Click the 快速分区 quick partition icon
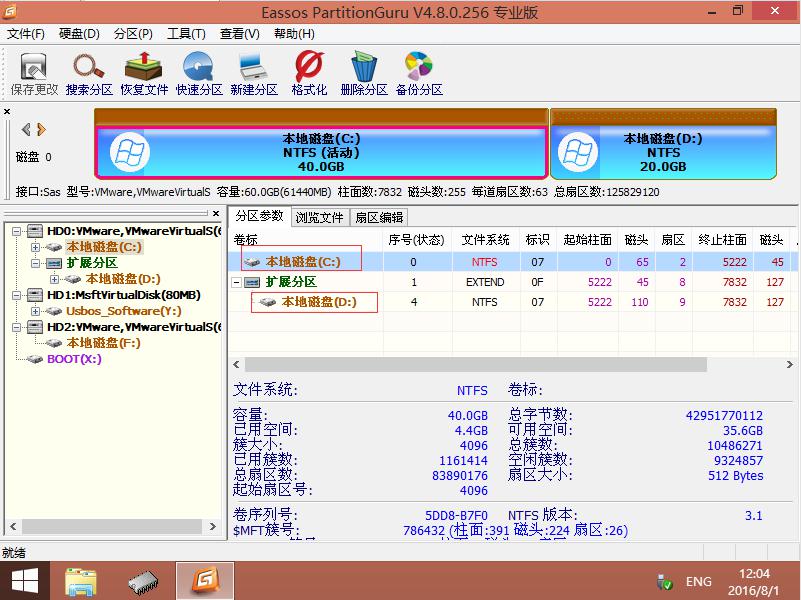Image resolution: width=801 pixels, height=600 pixels. coord(199,74)
